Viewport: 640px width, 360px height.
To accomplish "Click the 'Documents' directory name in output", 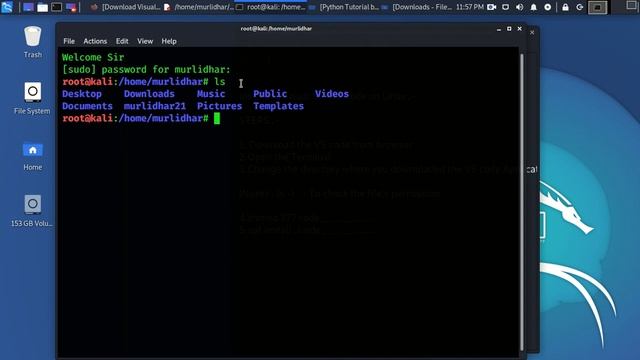I will click(87, 106).
